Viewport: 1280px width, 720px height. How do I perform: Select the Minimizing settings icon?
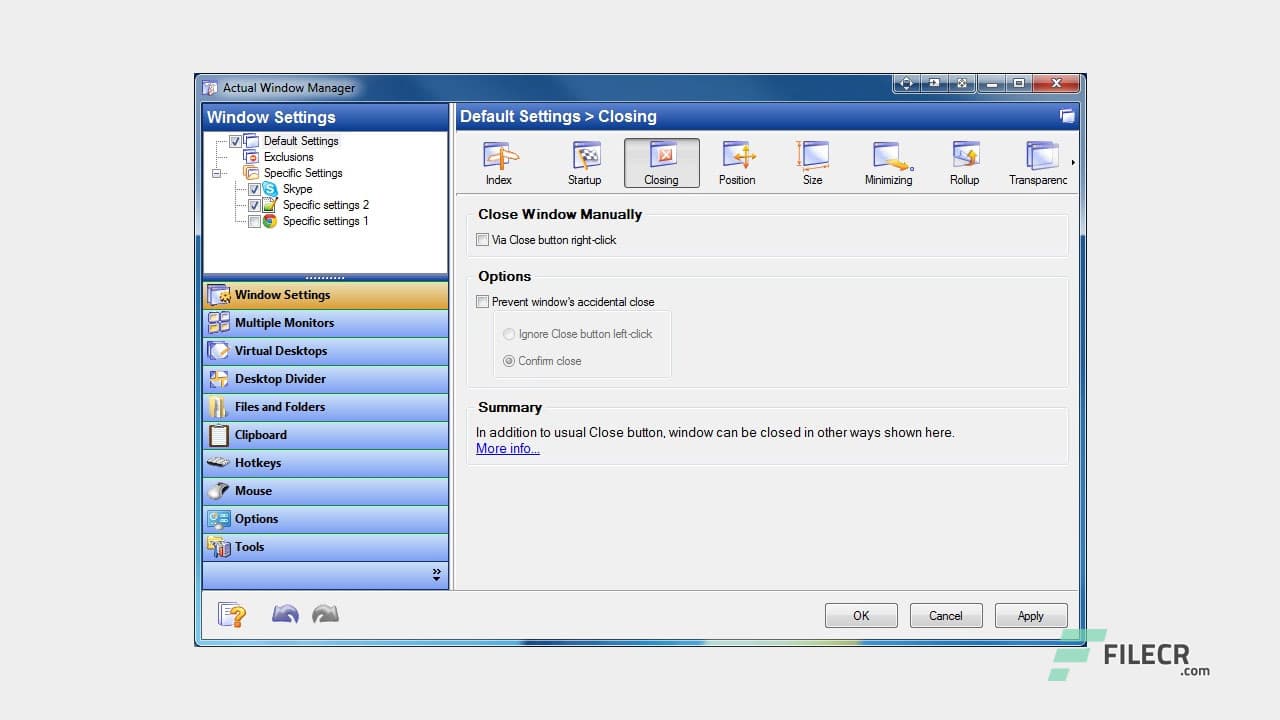point(888,160)
